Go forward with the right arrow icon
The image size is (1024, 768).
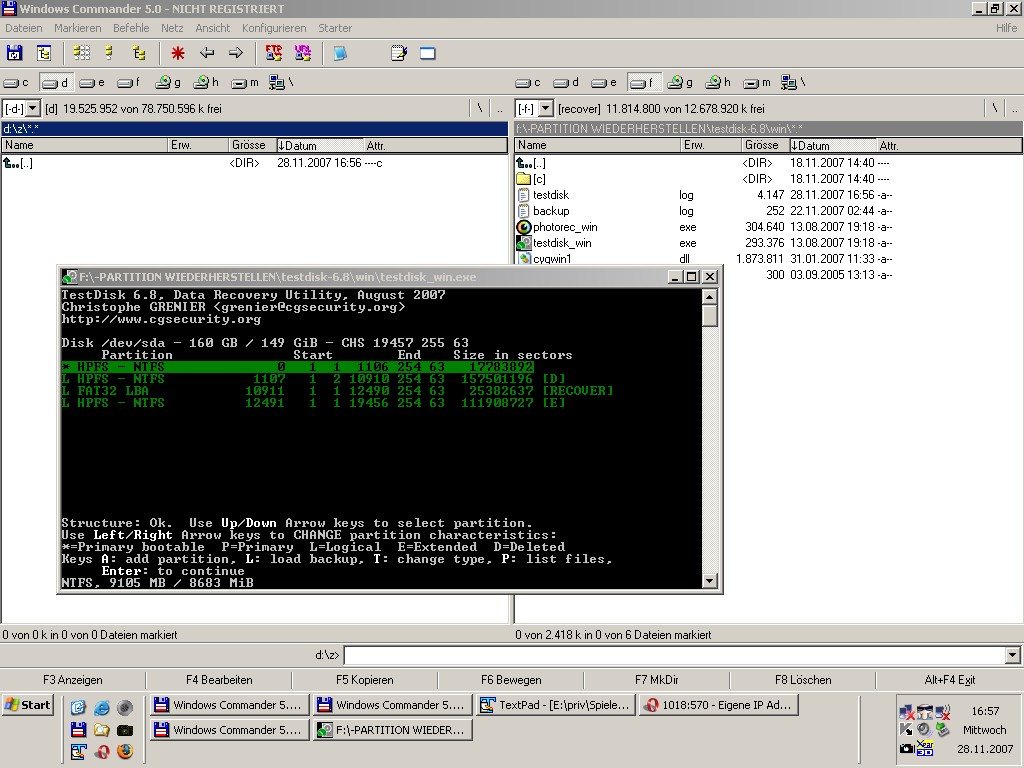tap(236, 53)
